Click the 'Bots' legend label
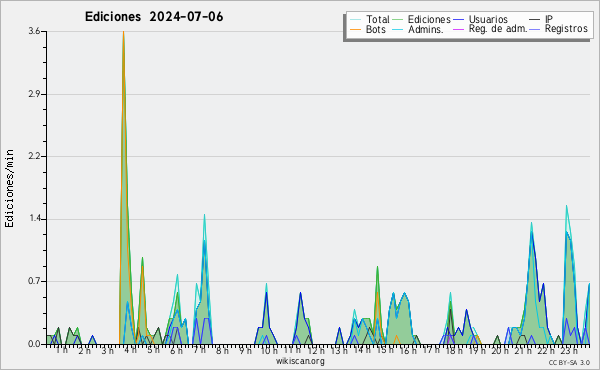This screenshot has width=600, height=370. point(375,29)
